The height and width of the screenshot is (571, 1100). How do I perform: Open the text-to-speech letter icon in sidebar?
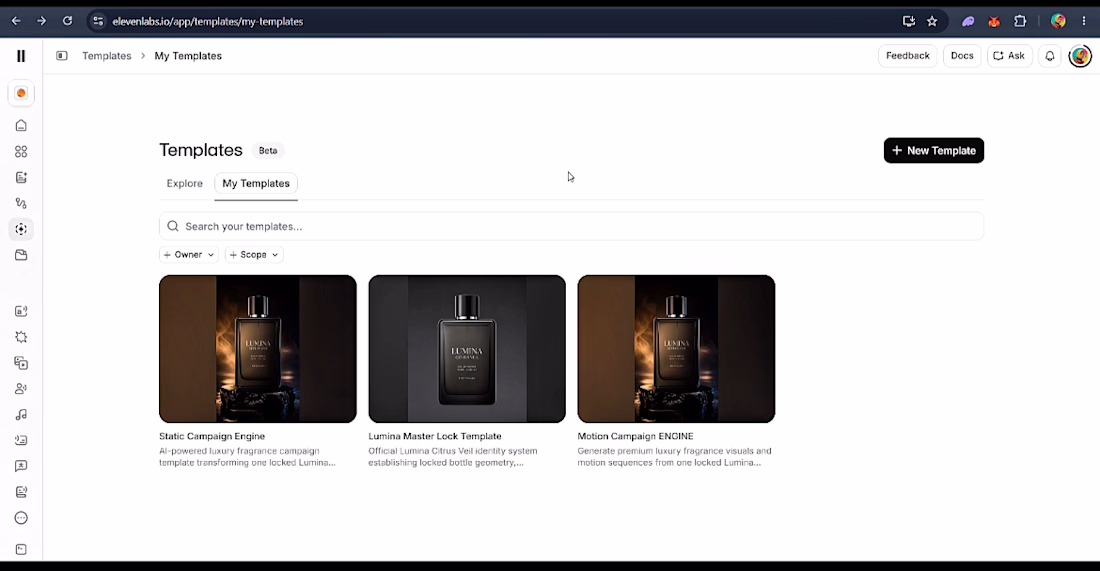21,311
